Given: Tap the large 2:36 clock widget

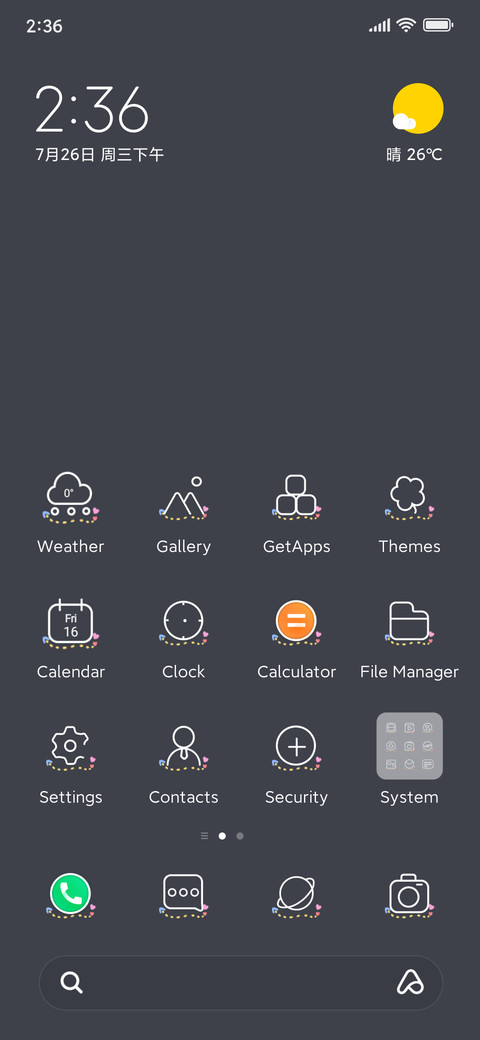Looking at the screenshot, I should point(91,109).
